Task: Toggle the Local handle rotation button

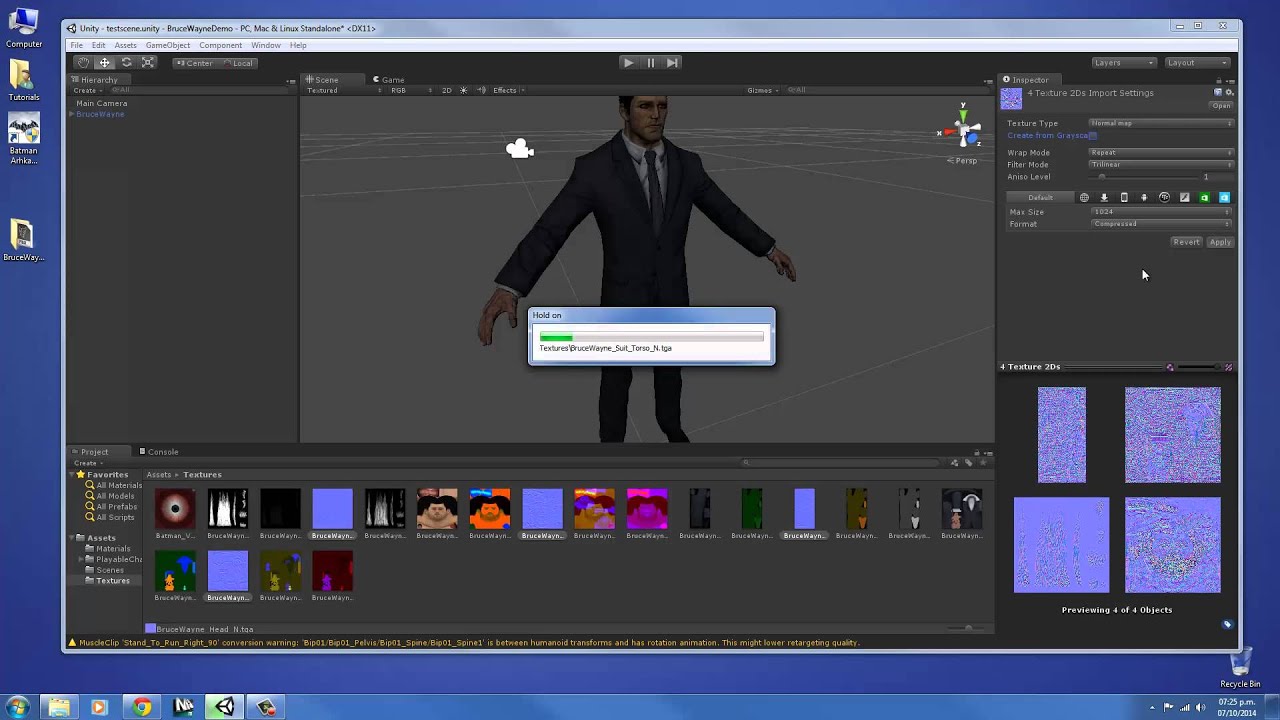Action: 238,63
